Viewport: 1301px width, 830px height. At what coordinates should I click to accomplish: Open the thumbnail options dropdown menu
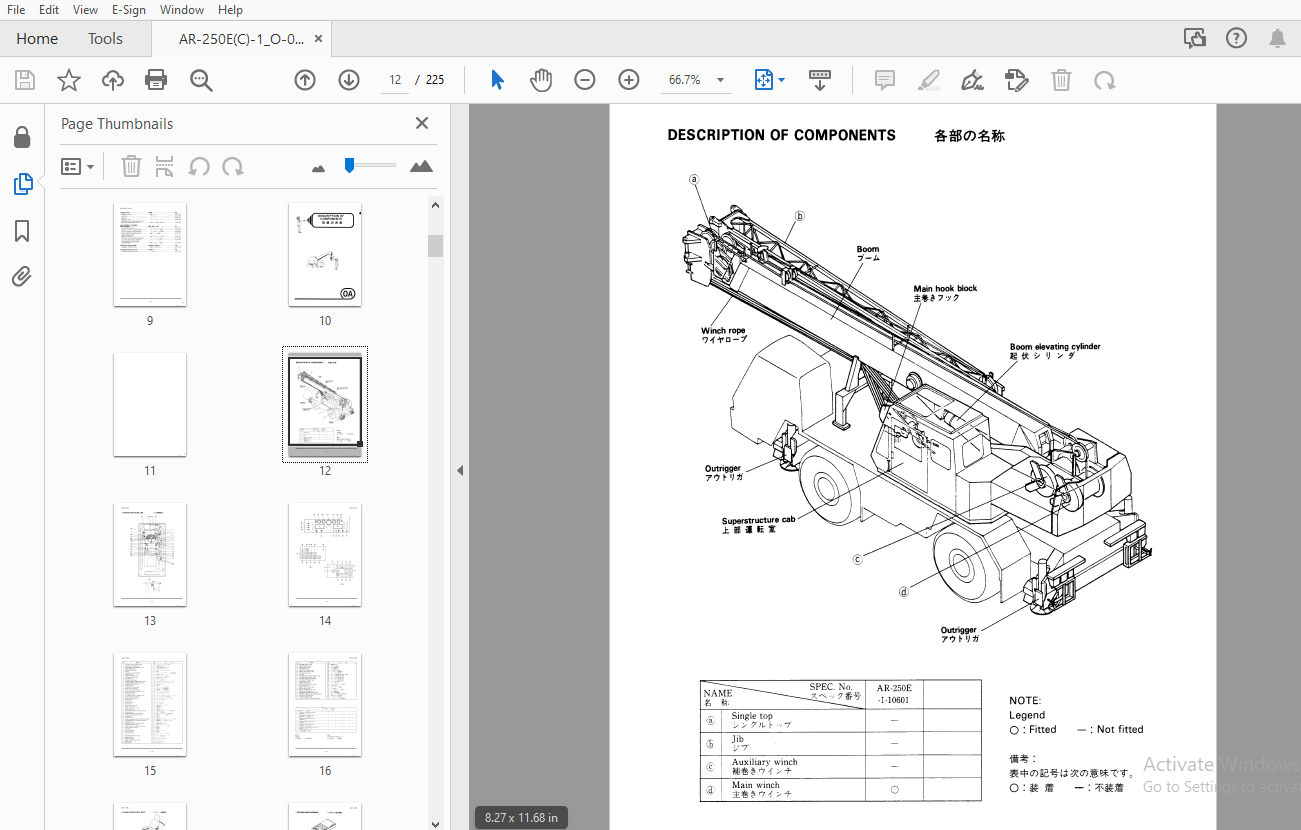pos(77,166)
